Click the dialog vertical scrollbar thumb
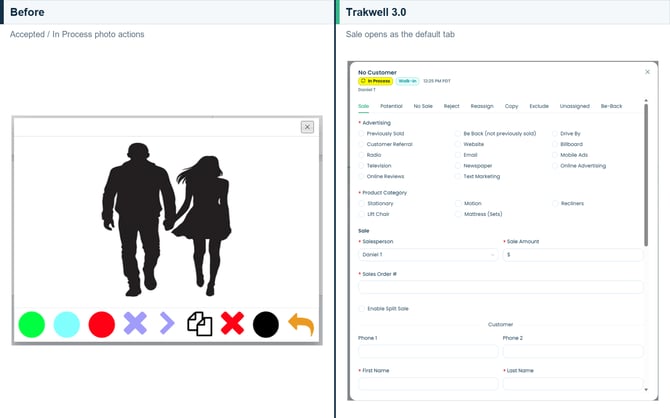 pyautogui.click(x=646, y=174)
